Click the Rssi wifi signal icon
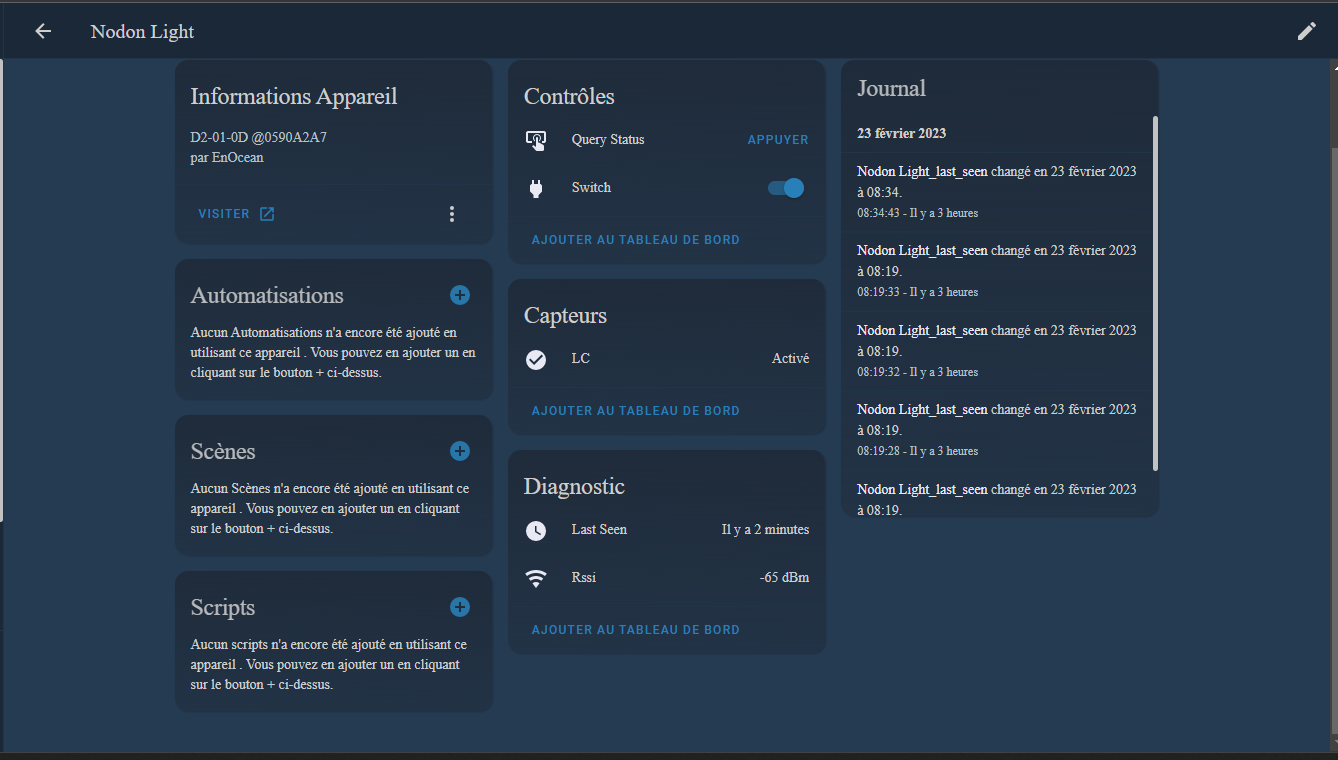This screenshot has width=1338, height=760. pyautogui.click(x=536, y=578)
